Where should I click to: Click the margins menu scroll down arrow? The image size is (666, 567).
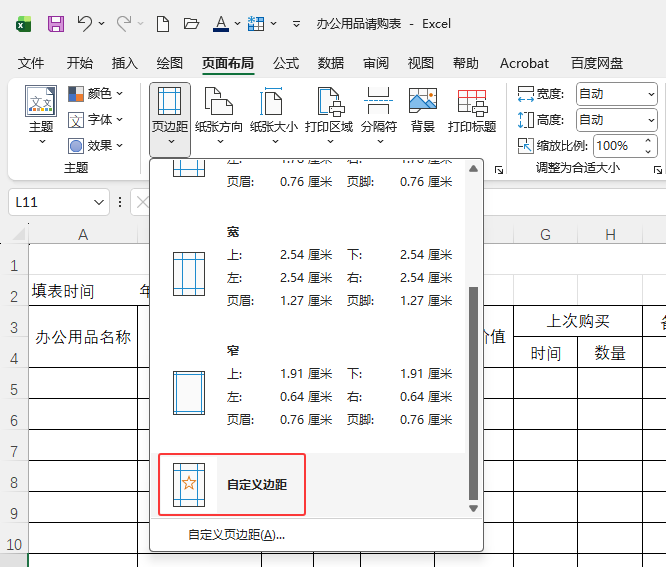click(x=474, y=508)
